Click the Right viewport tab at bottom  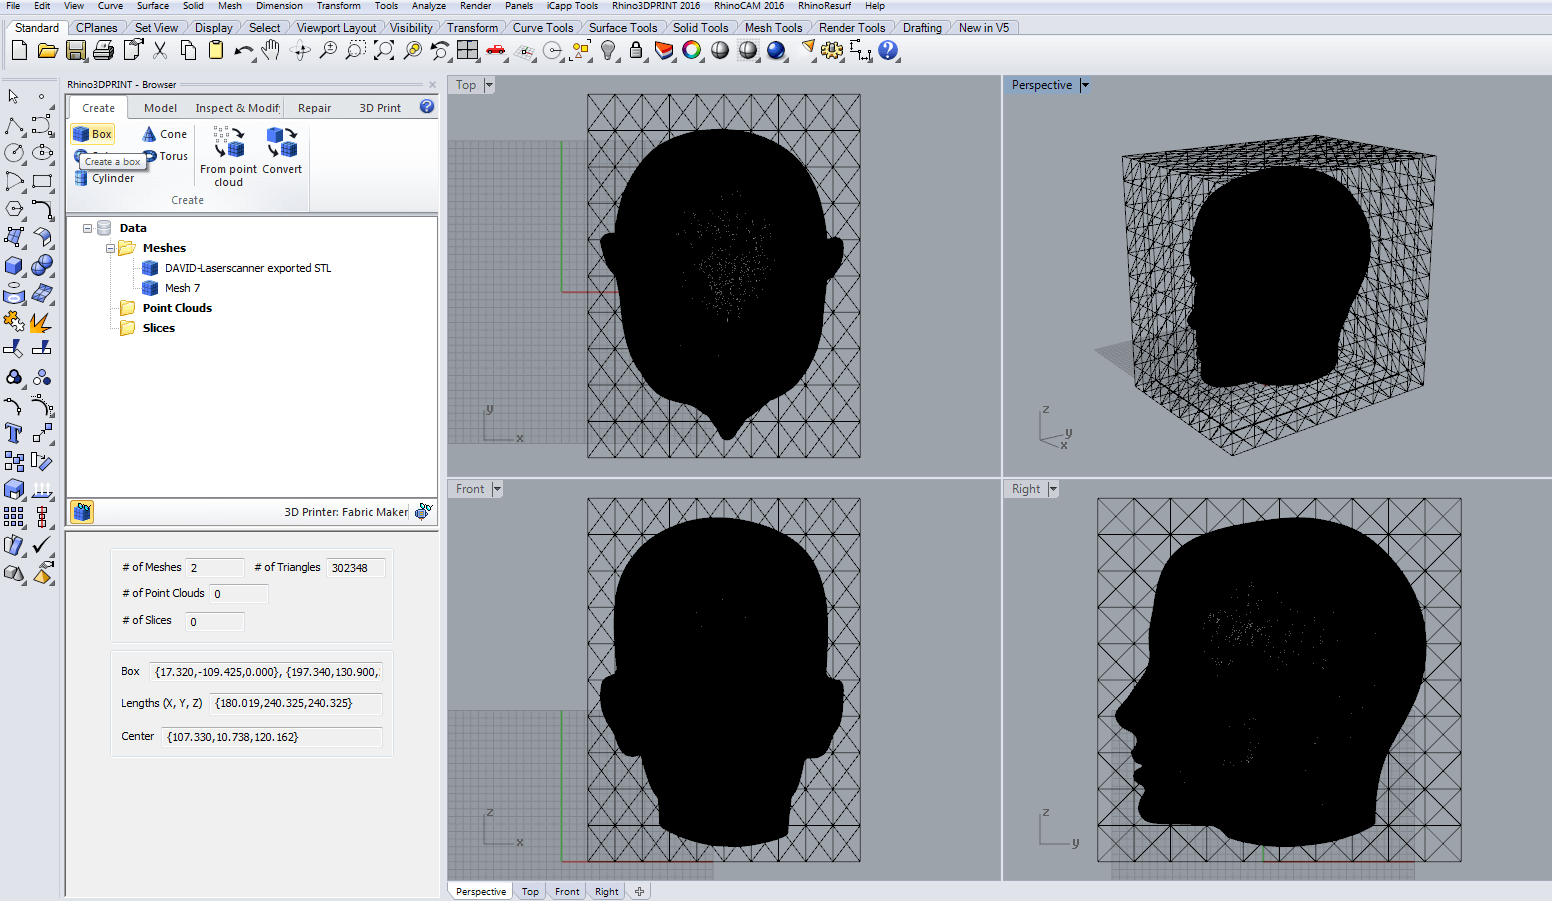[606, 891]
